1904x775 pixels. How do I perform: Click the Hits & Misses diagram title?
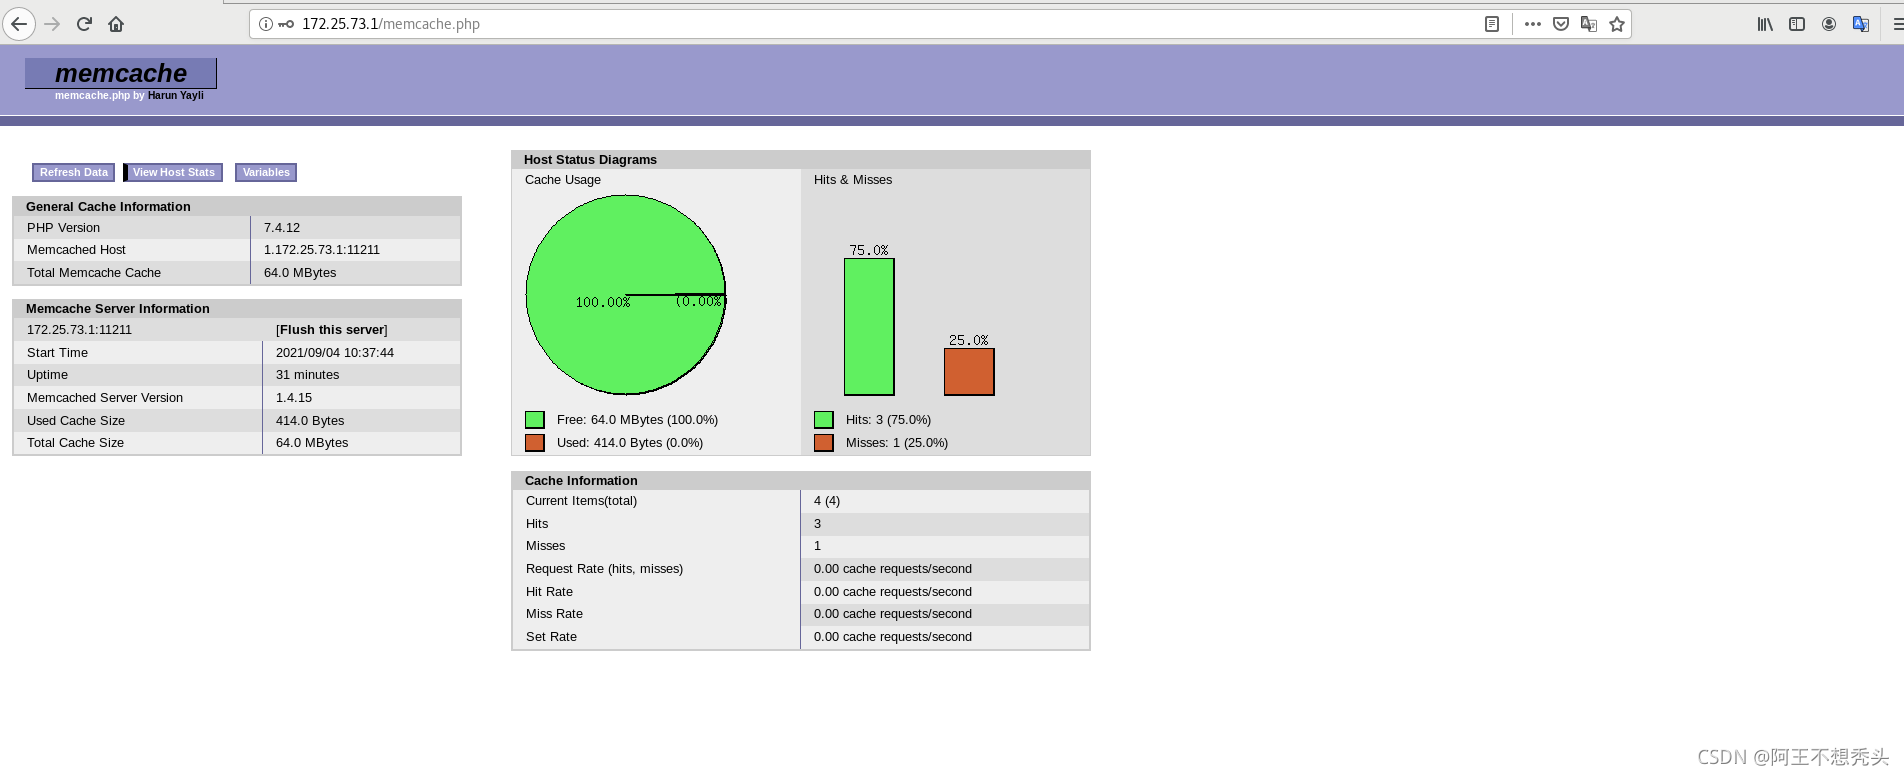tap(853, 180)
